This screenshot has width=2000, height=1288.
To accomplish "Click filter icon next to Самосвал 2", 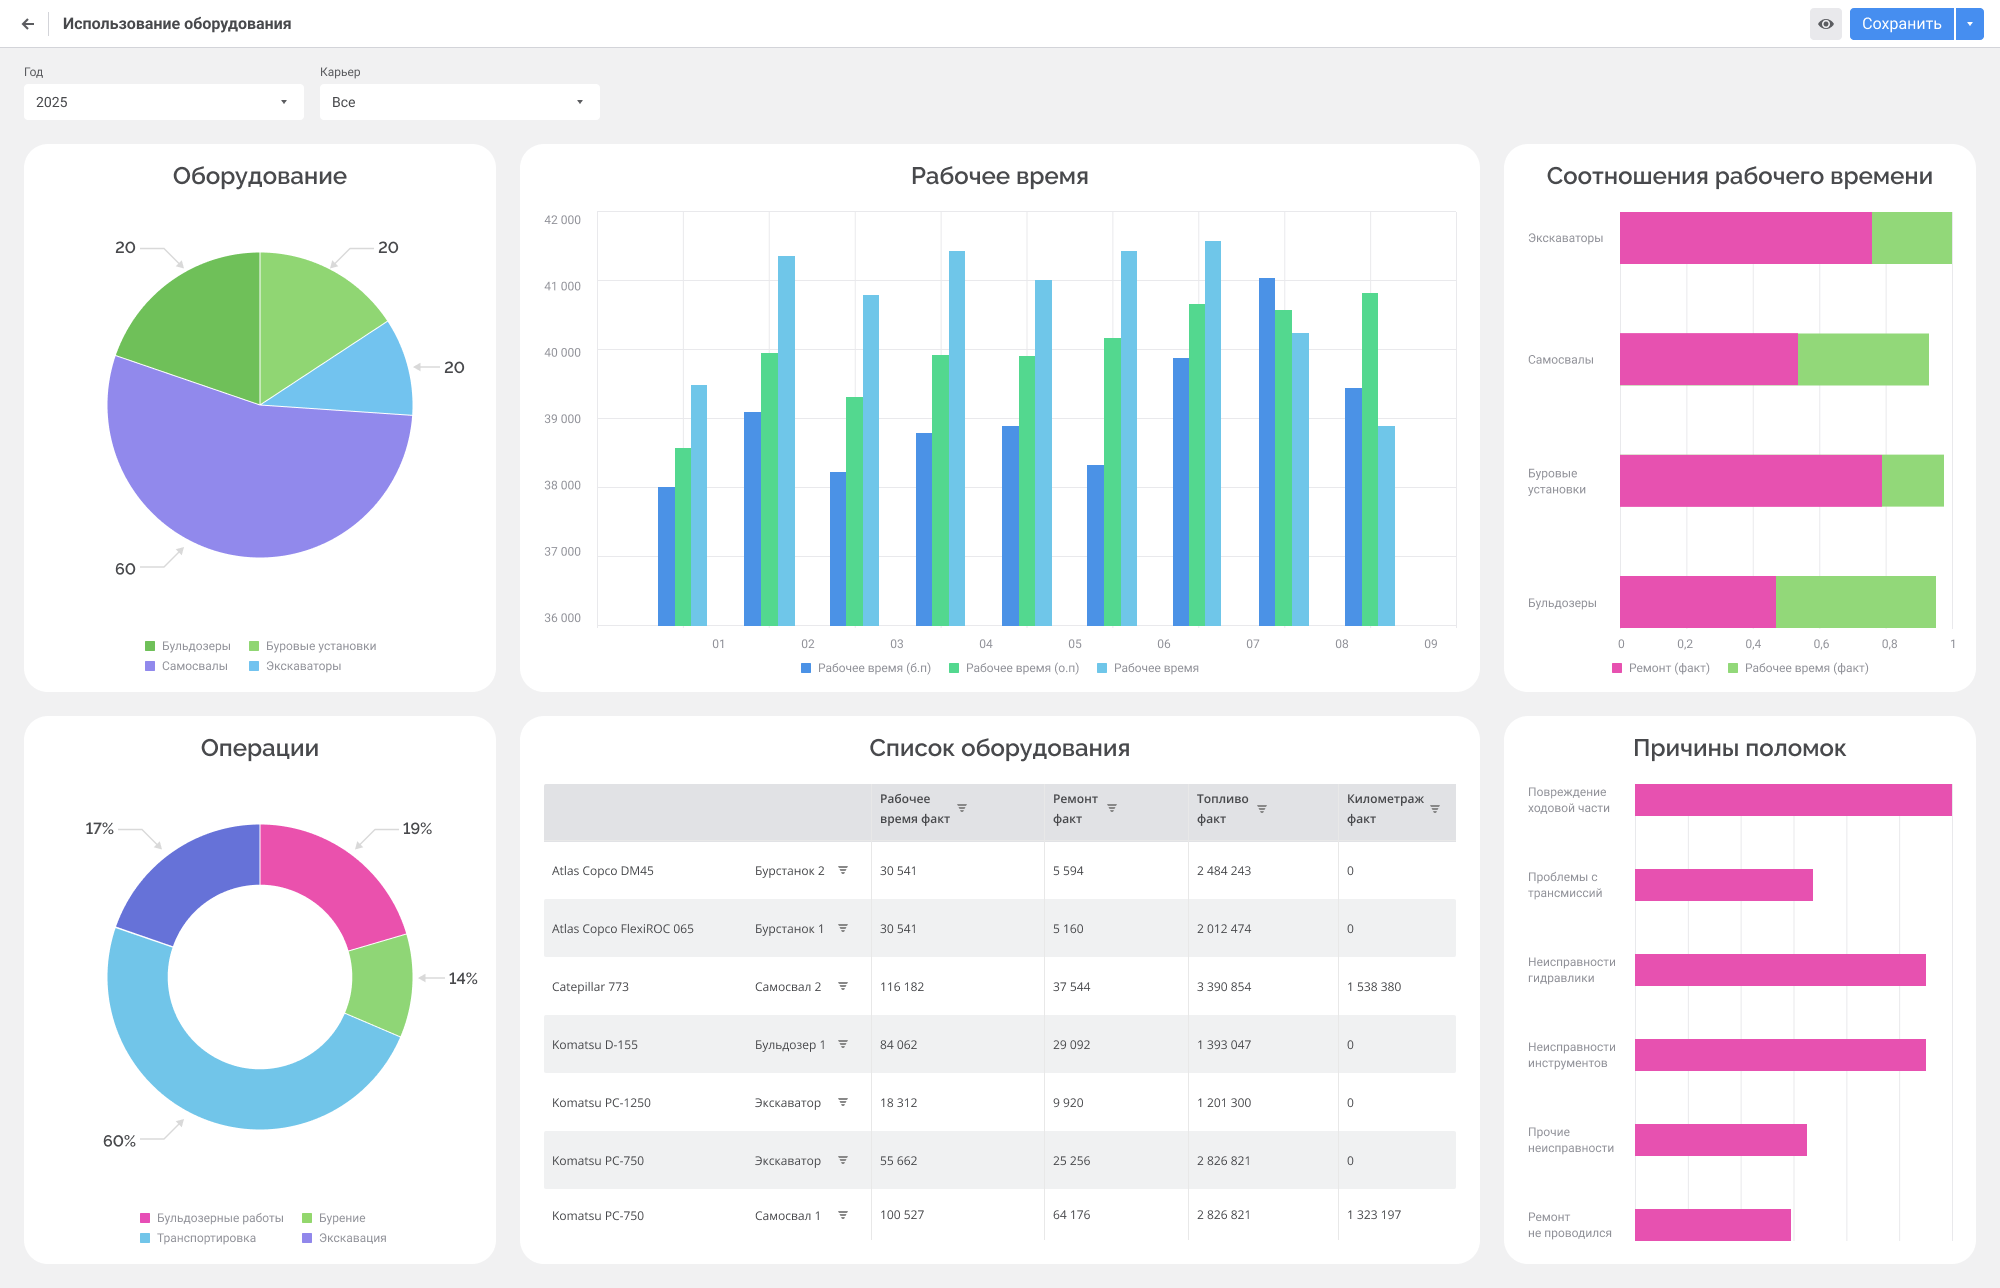I will pos(843,986).
